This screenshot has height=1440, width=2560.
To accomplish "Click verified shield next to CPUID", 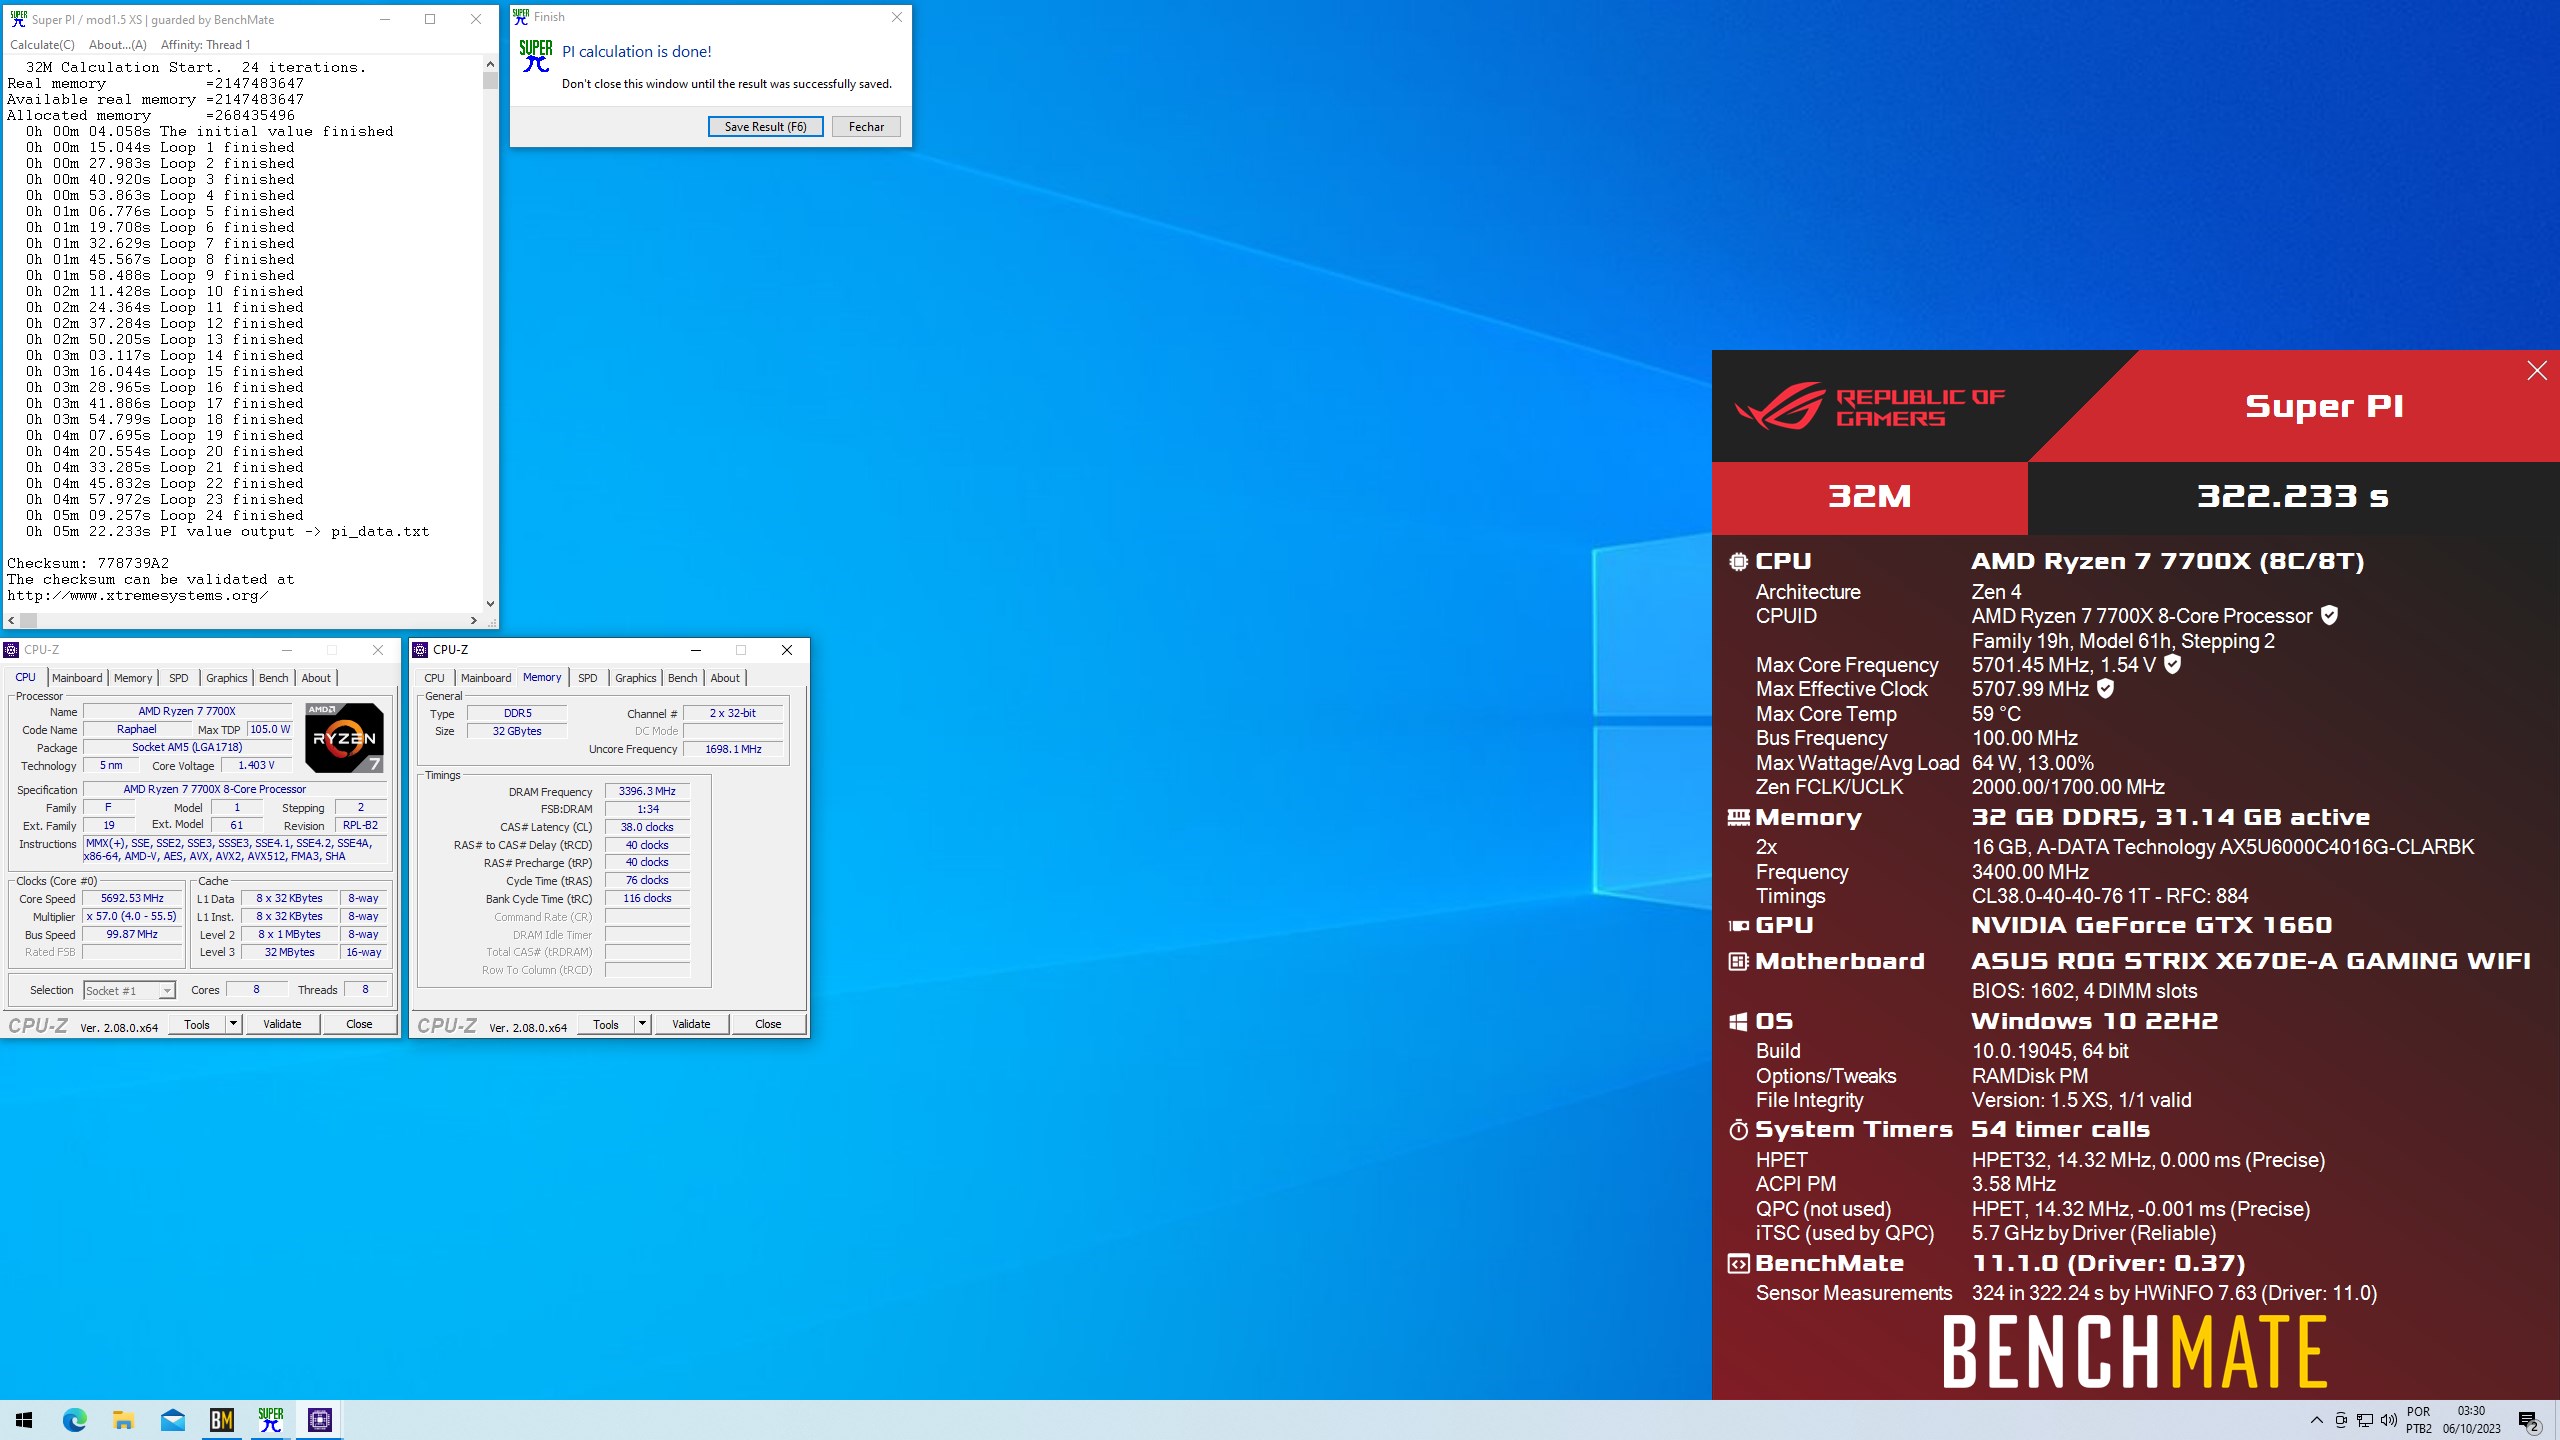I will (2329, 616).
